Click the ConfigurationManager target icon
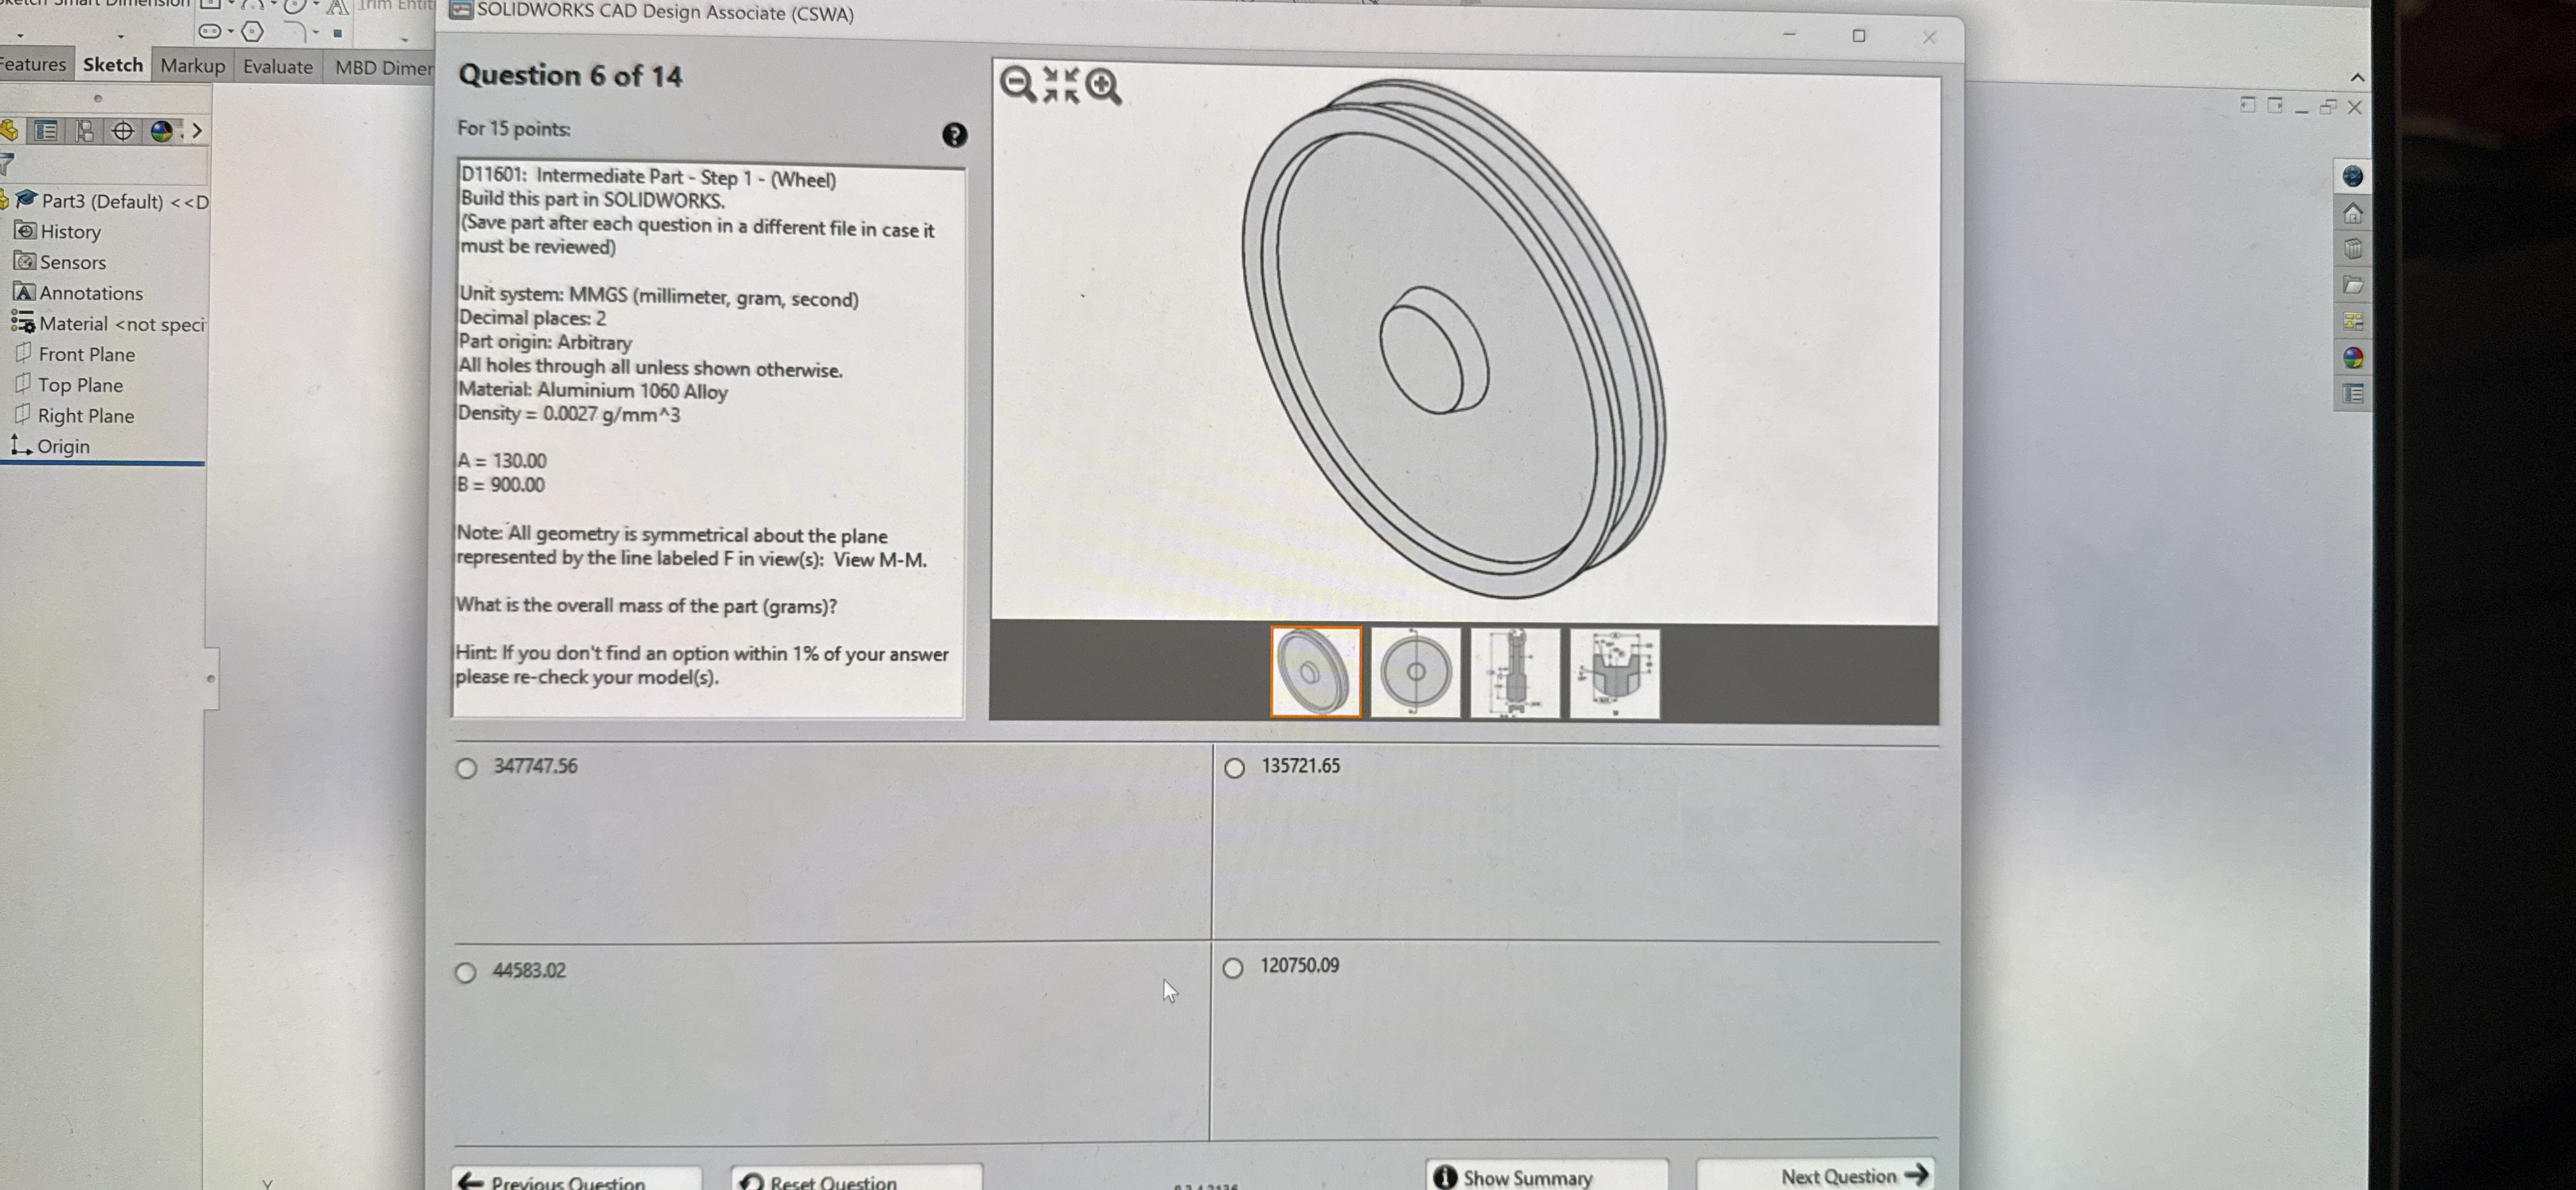Screen dimensions: 2576x1190 coord(123,132)
